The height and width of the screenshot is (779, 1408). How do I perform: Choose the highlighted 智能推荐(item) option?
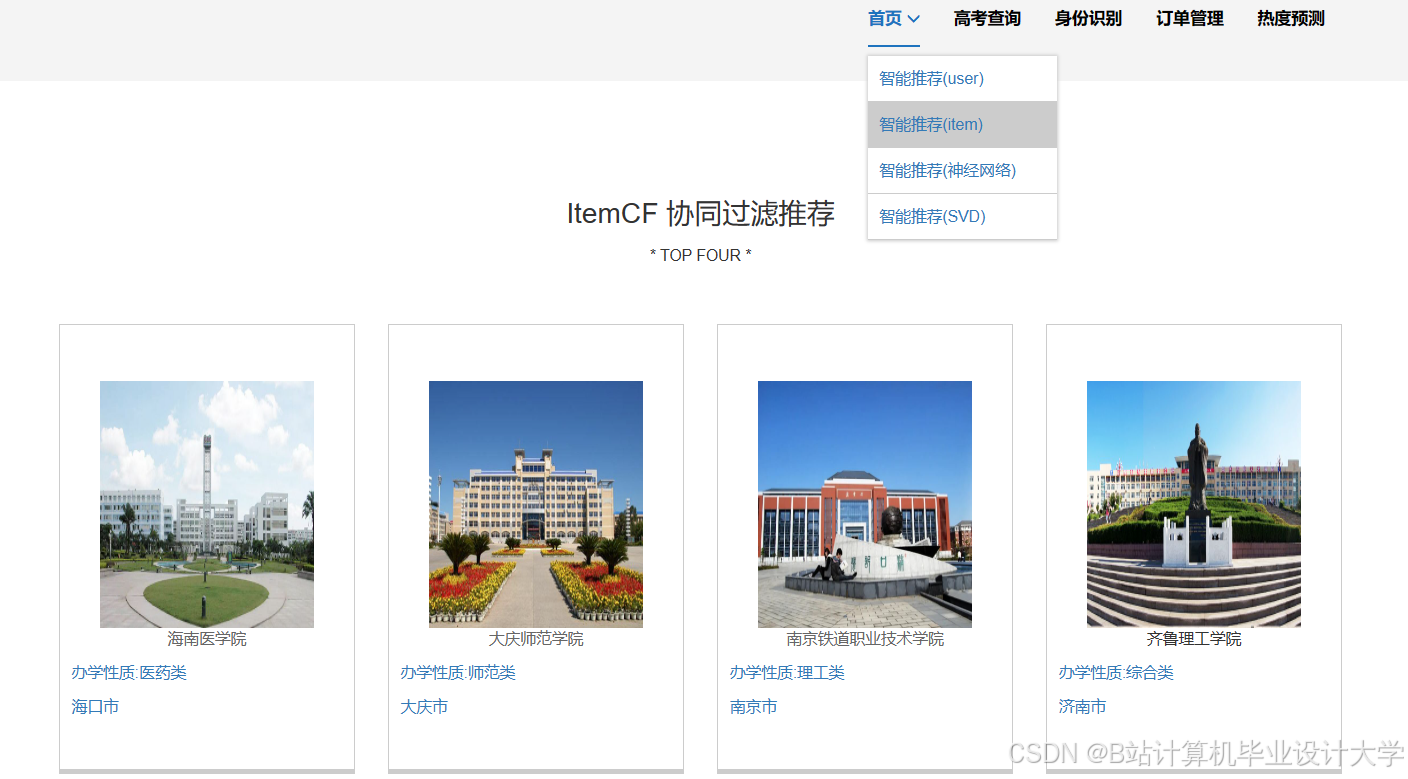click(x=930, y=124)
